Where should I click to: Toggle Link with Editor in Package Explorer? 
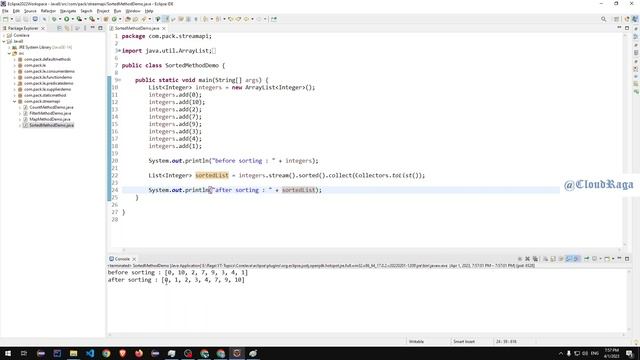67,28
